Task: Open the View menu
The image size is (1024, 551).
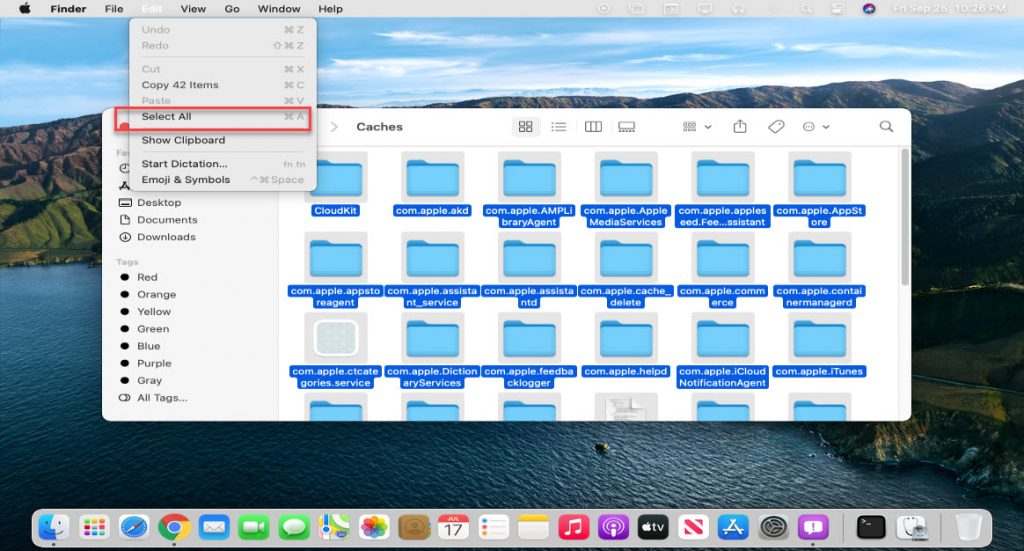Action: pyautogui.click(x=193, y=8)
